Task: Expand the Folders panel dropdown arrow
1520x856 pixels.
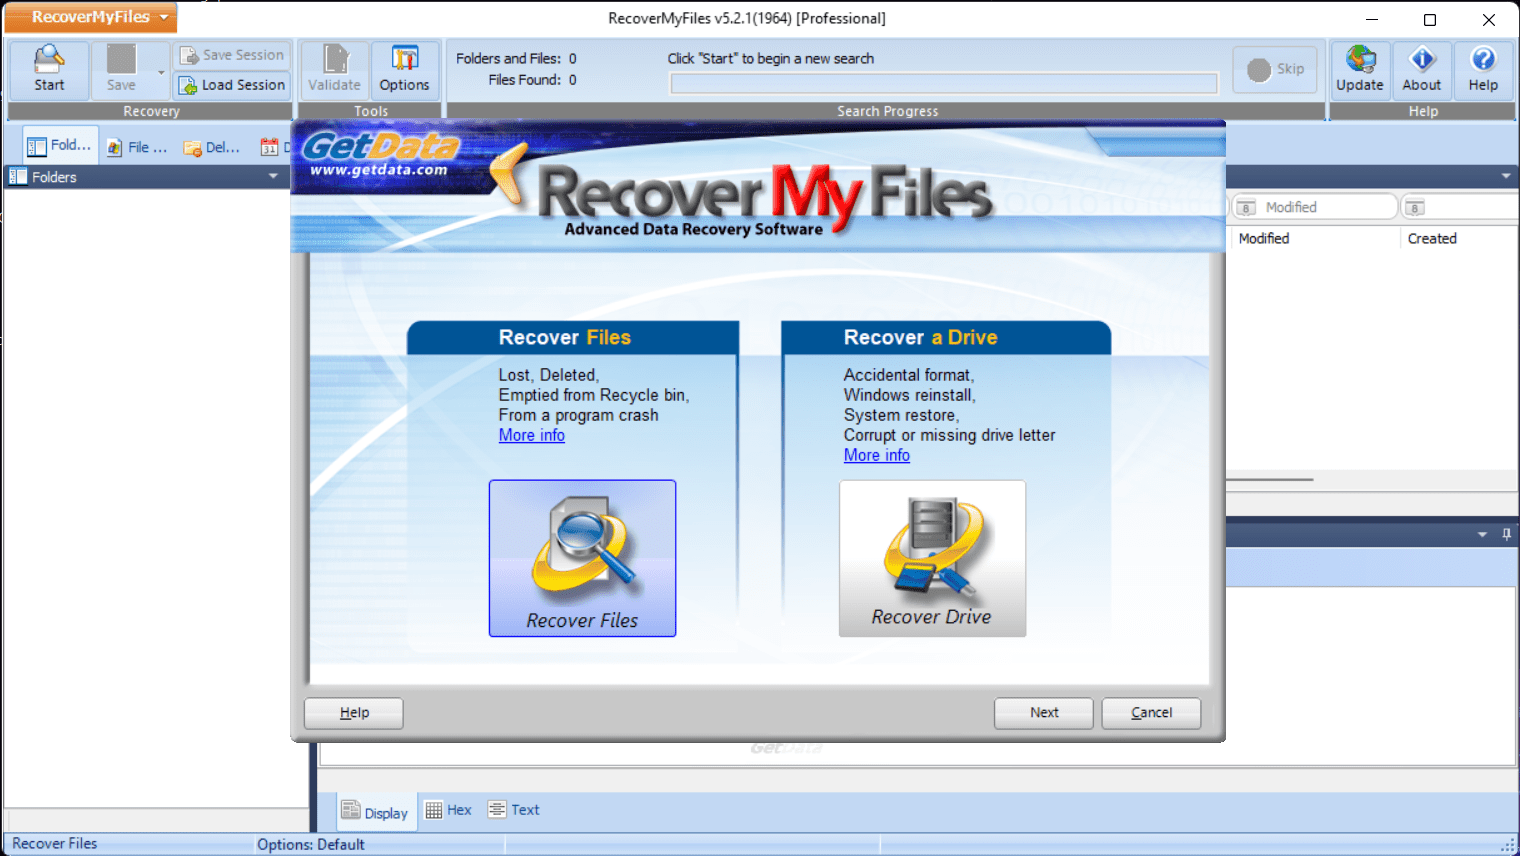Action: pos(273,177)
